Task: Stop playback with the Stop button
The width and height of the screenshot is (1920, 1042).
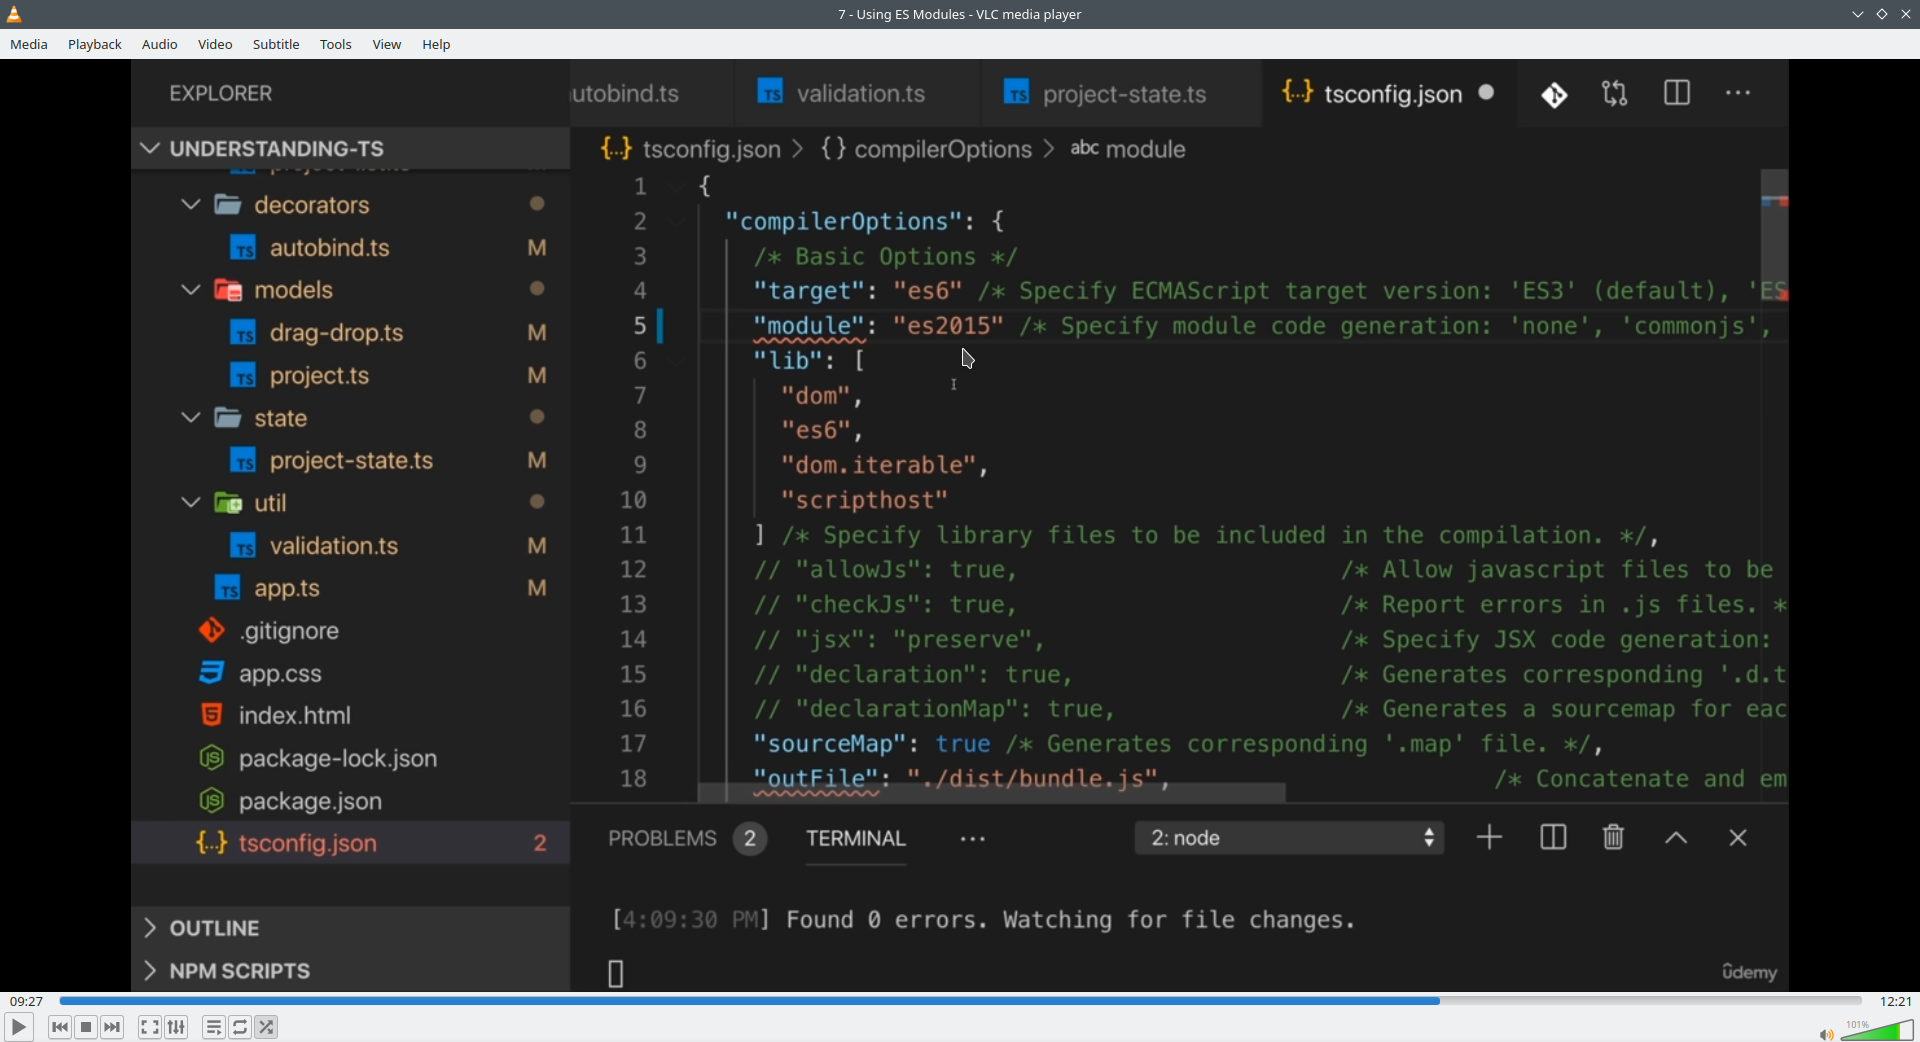Action: (x=87, y=1027)
